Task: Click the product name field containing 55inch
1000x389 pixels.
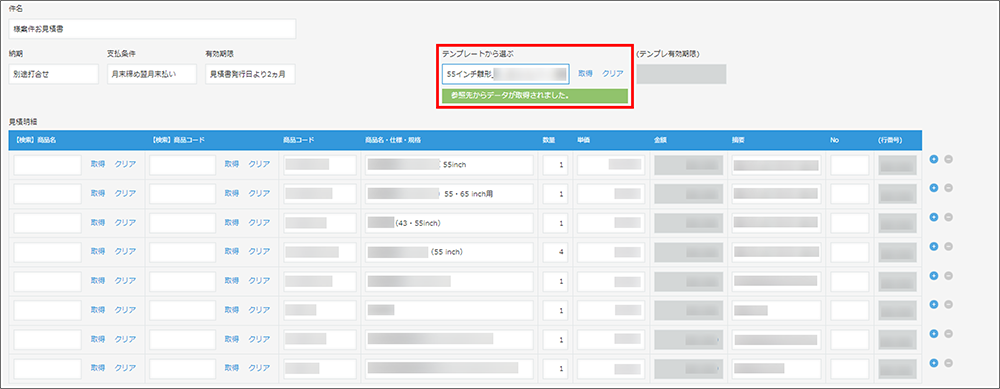Action: click(x=450, y=165)
